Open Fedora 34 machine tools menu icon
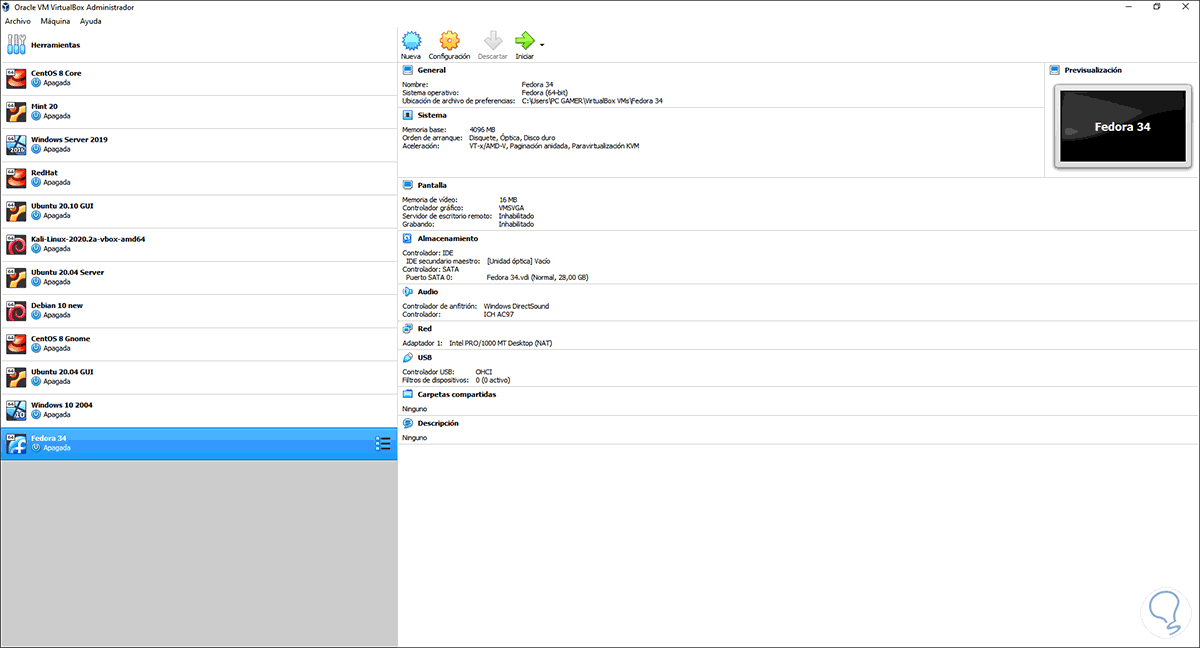Screen dimensions: 1200x648 pos(383,443)
